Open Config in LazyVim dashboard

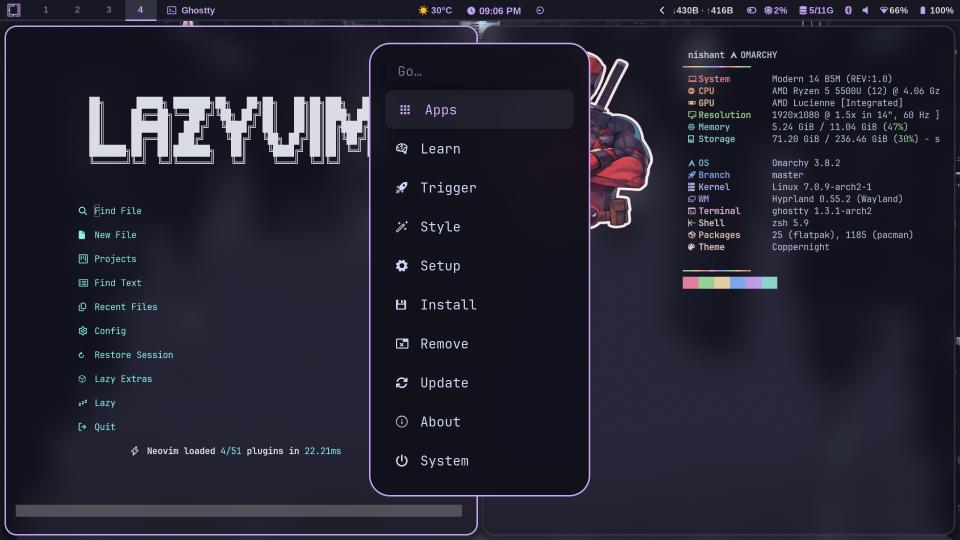coord(110,331)
